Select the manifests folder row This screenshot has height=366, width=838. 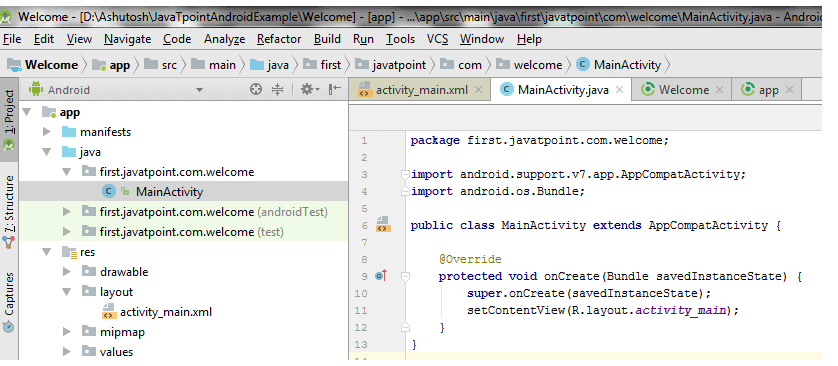point(183,132)
